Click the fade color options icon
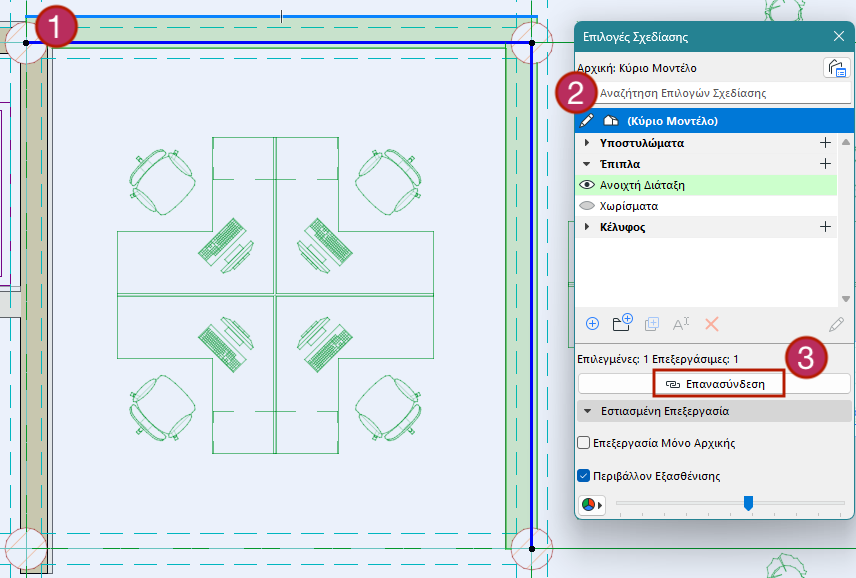 tap(592, 505)
